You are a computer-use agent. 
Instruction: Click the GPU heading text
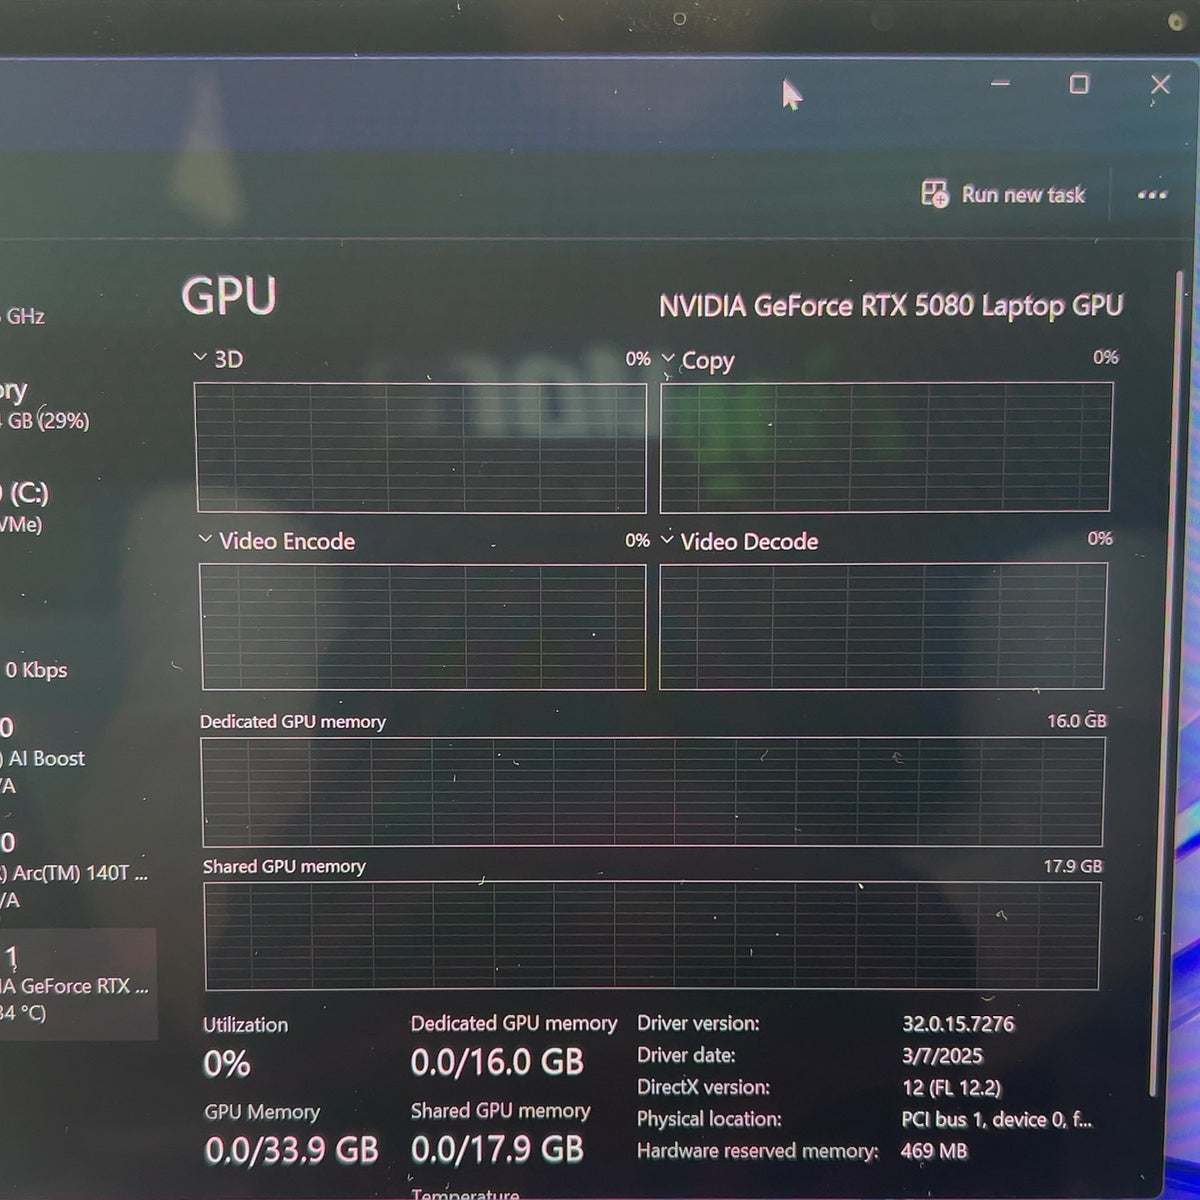pyautogui.click(x=229, y=296)
